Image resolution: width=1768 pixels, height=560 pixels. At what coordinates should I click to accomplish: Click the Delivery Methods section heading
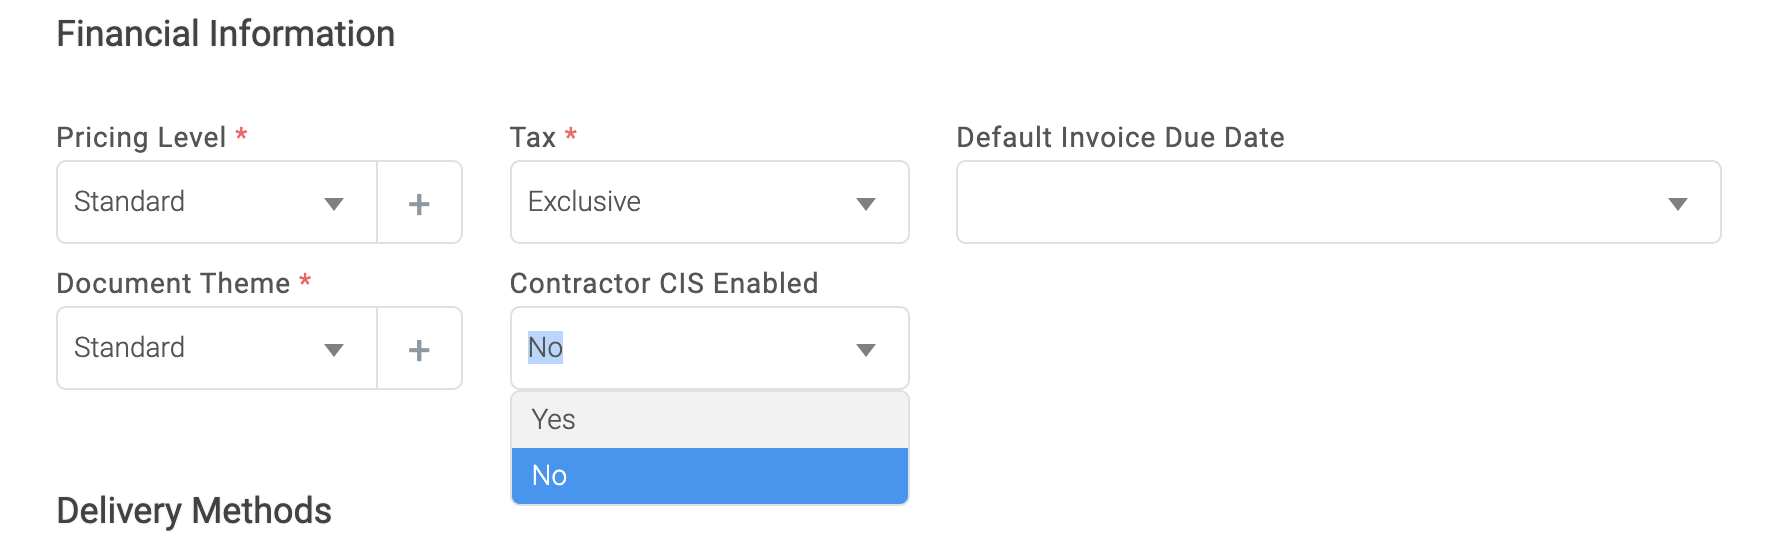[194, 511]
